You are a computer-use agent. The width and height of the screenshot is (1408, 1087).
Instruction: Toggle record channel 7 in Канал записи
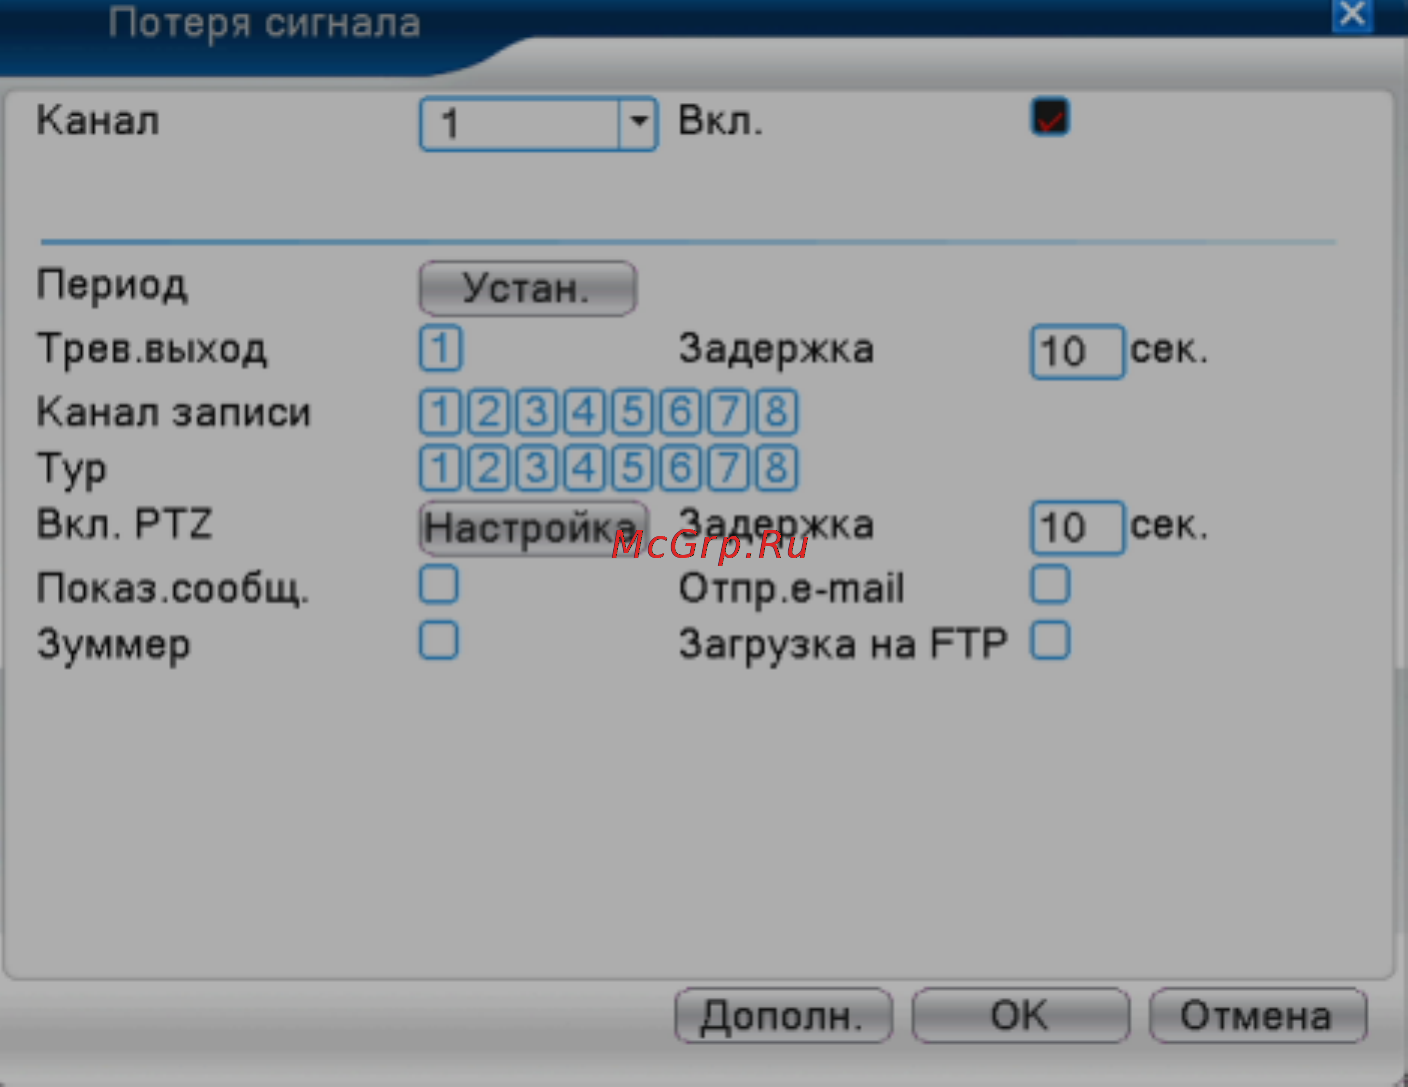728,412
